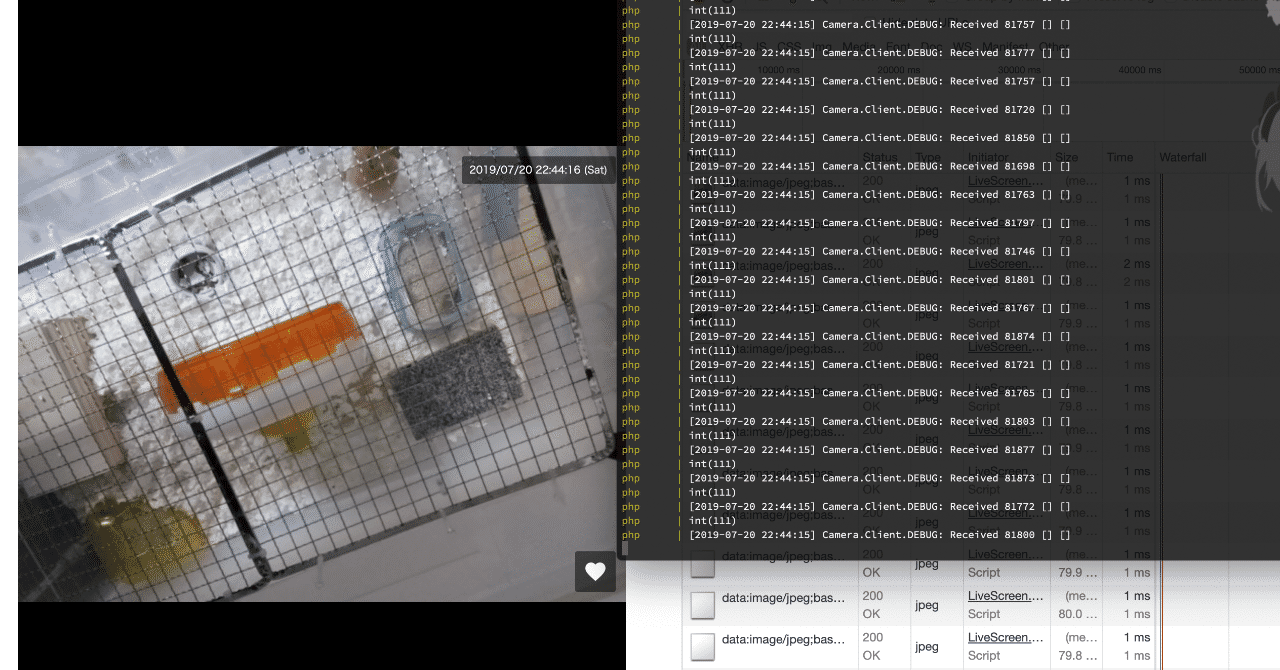Select terminal log line 'Received 81777'
Image resolution: width=1280 pixels, height=670 pixels.
(880, 53)
